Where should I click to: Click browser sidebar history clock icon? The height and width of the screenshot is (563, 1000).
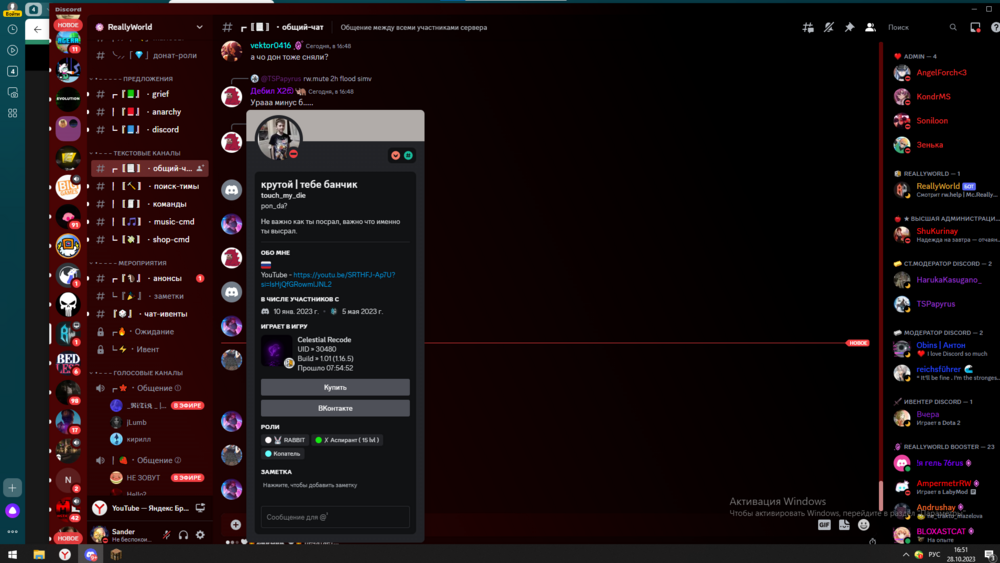(12, 29)
